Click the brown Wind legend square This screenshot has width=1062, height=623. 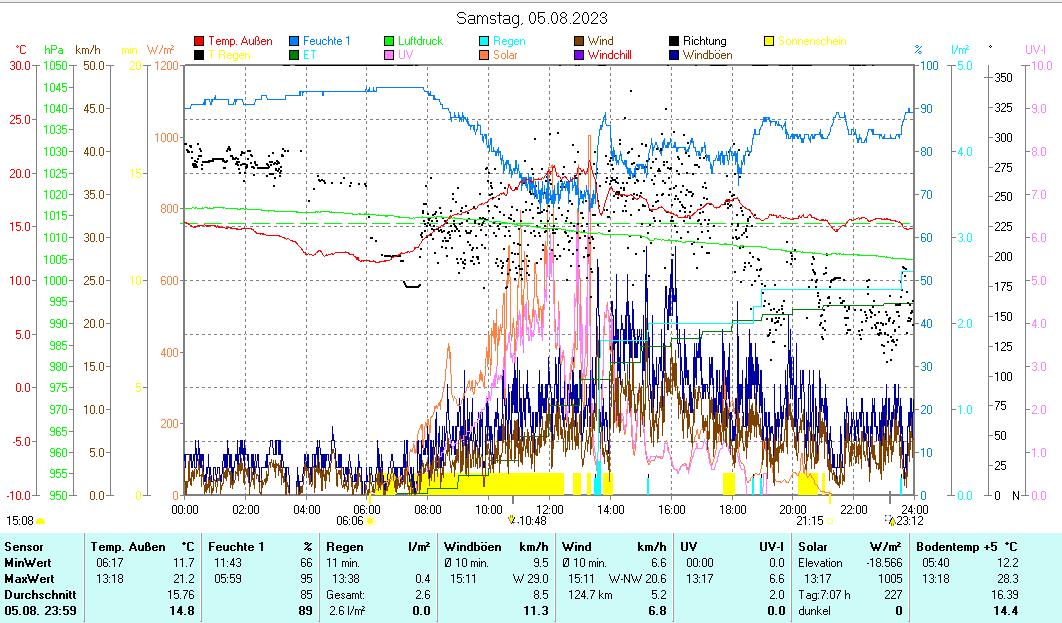[579, 42]
